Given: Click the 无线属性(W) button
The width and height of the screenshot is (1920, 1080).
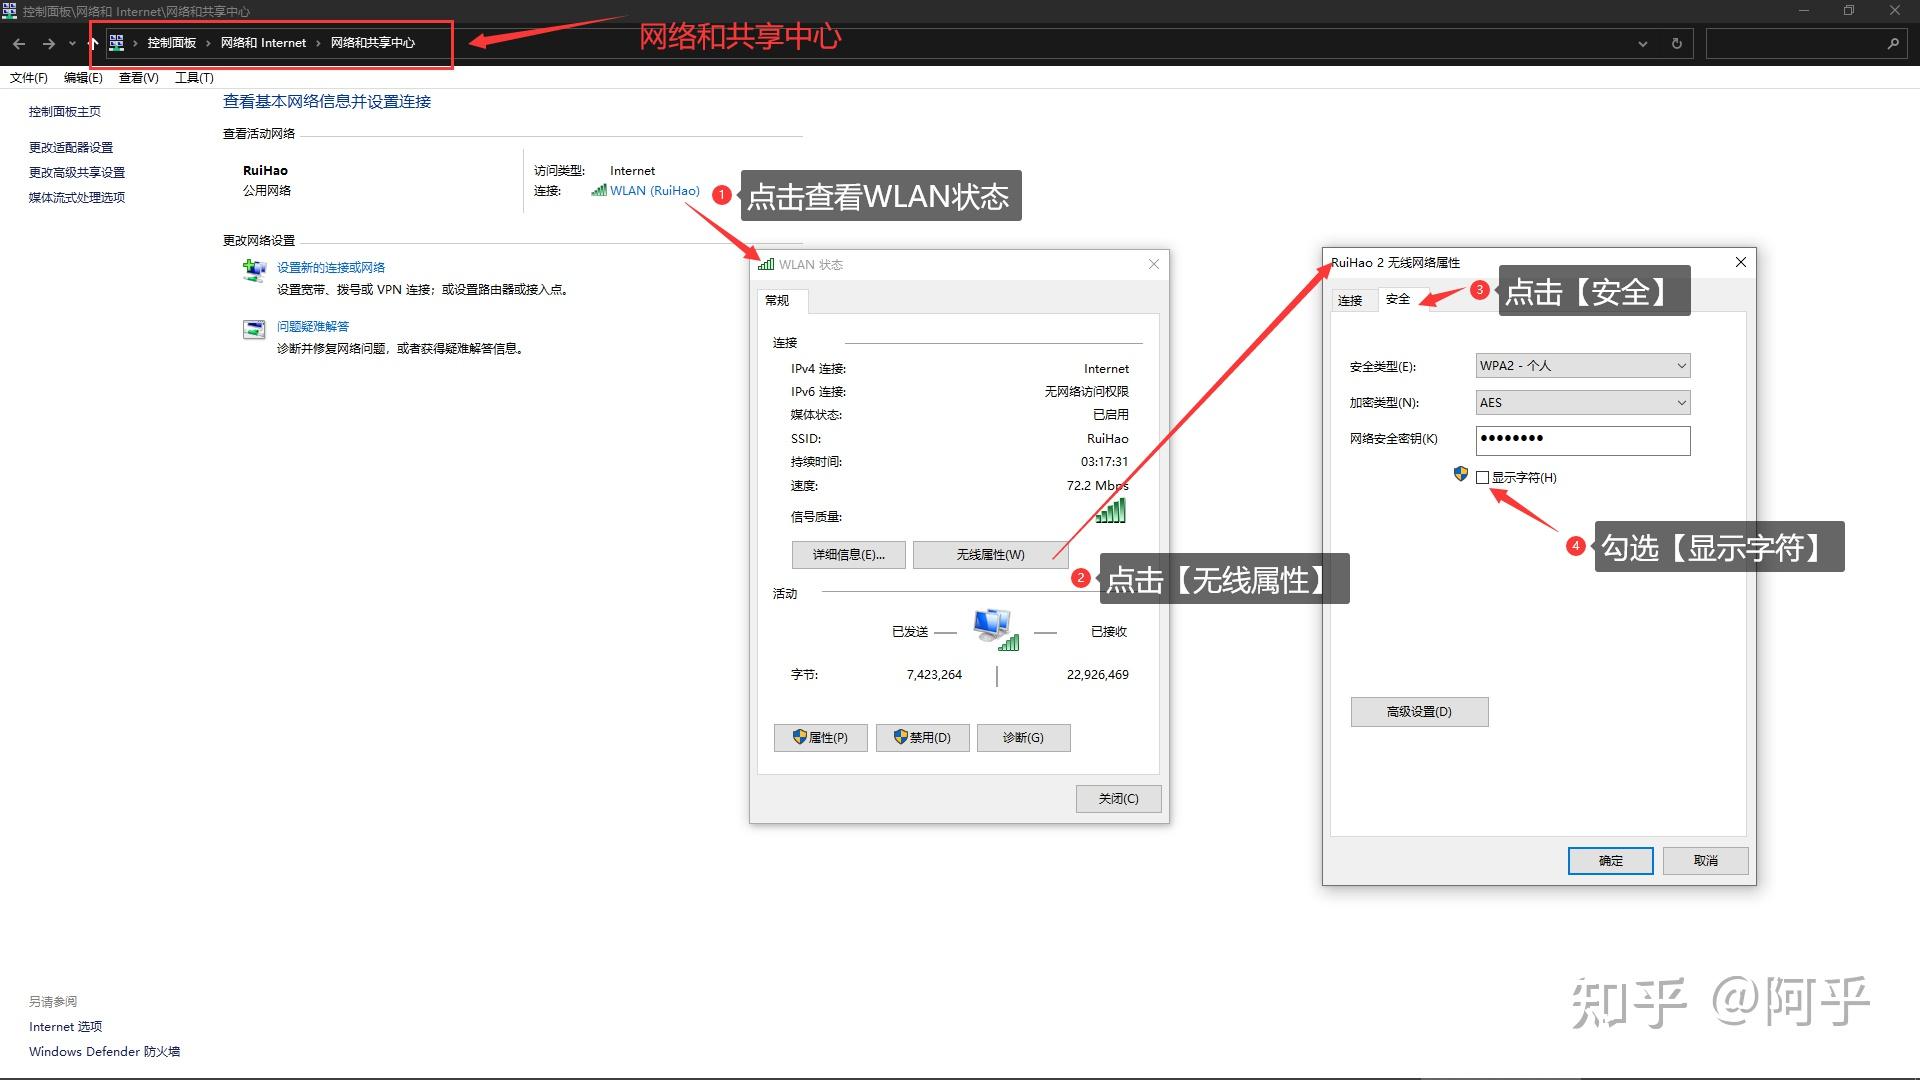Looking at the screenshot, I should [990, 555].
